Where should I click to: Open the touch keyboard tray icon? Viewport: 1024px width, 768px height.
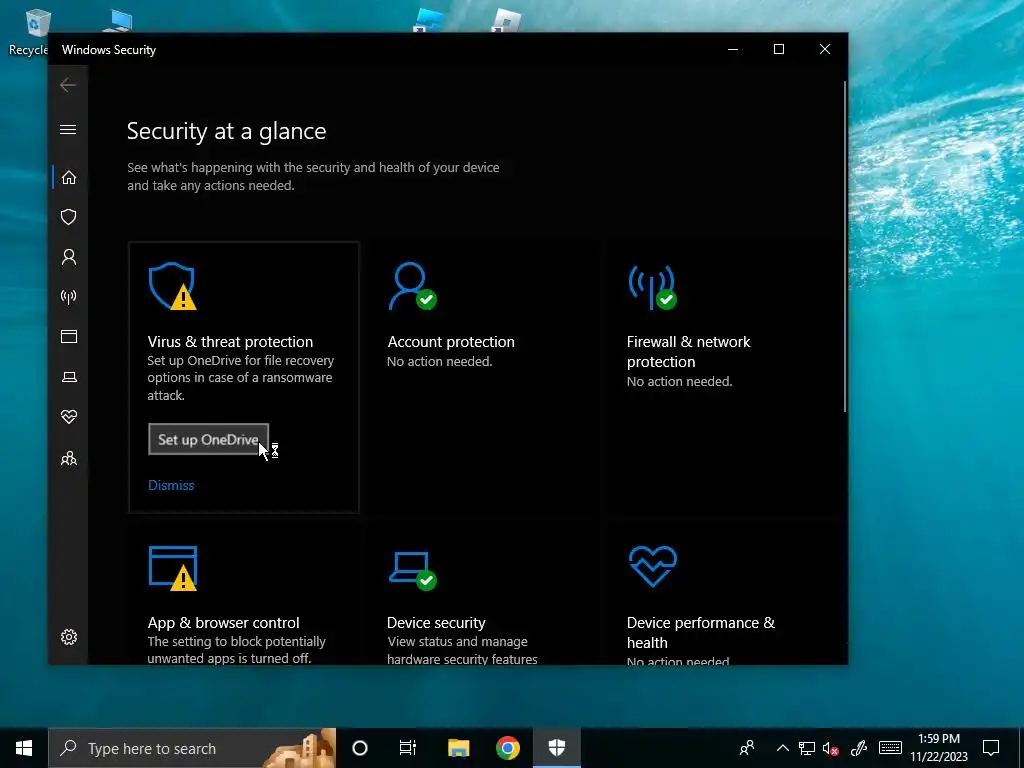coord(890,748)
